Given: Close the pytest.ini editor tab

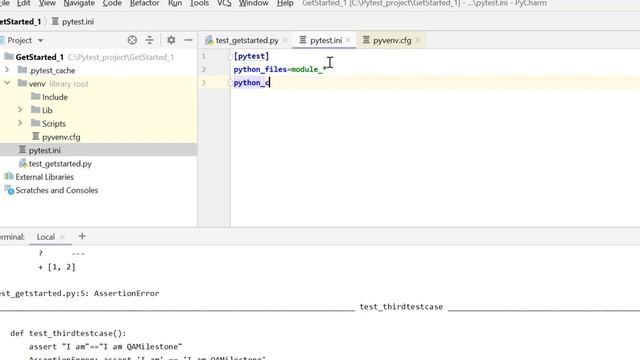Looking at the screenshot, I should coord(348,40).
